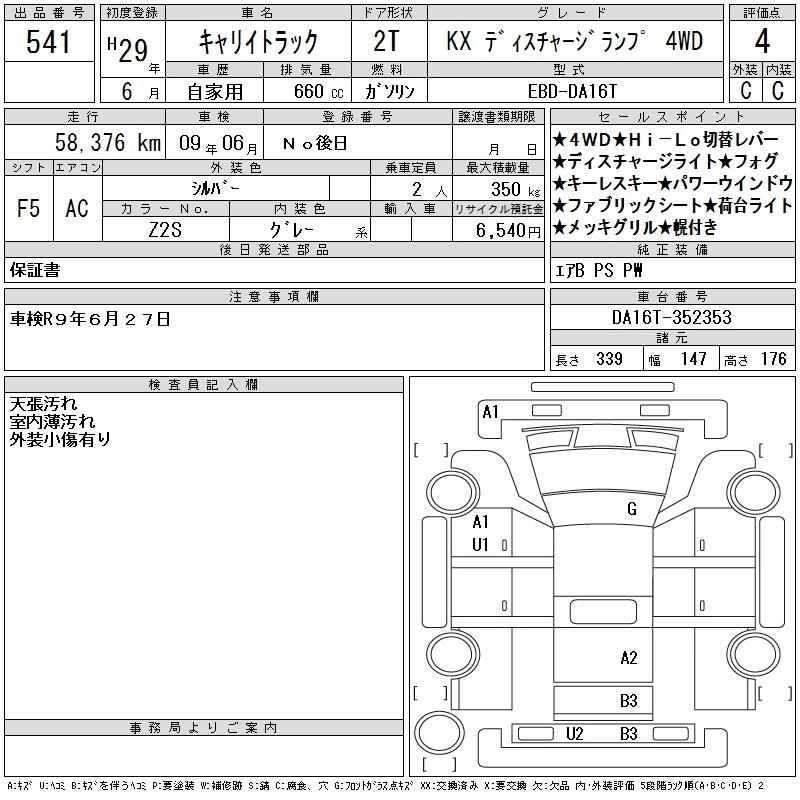Click the A1 mark on the front bumper diagram

490,412
